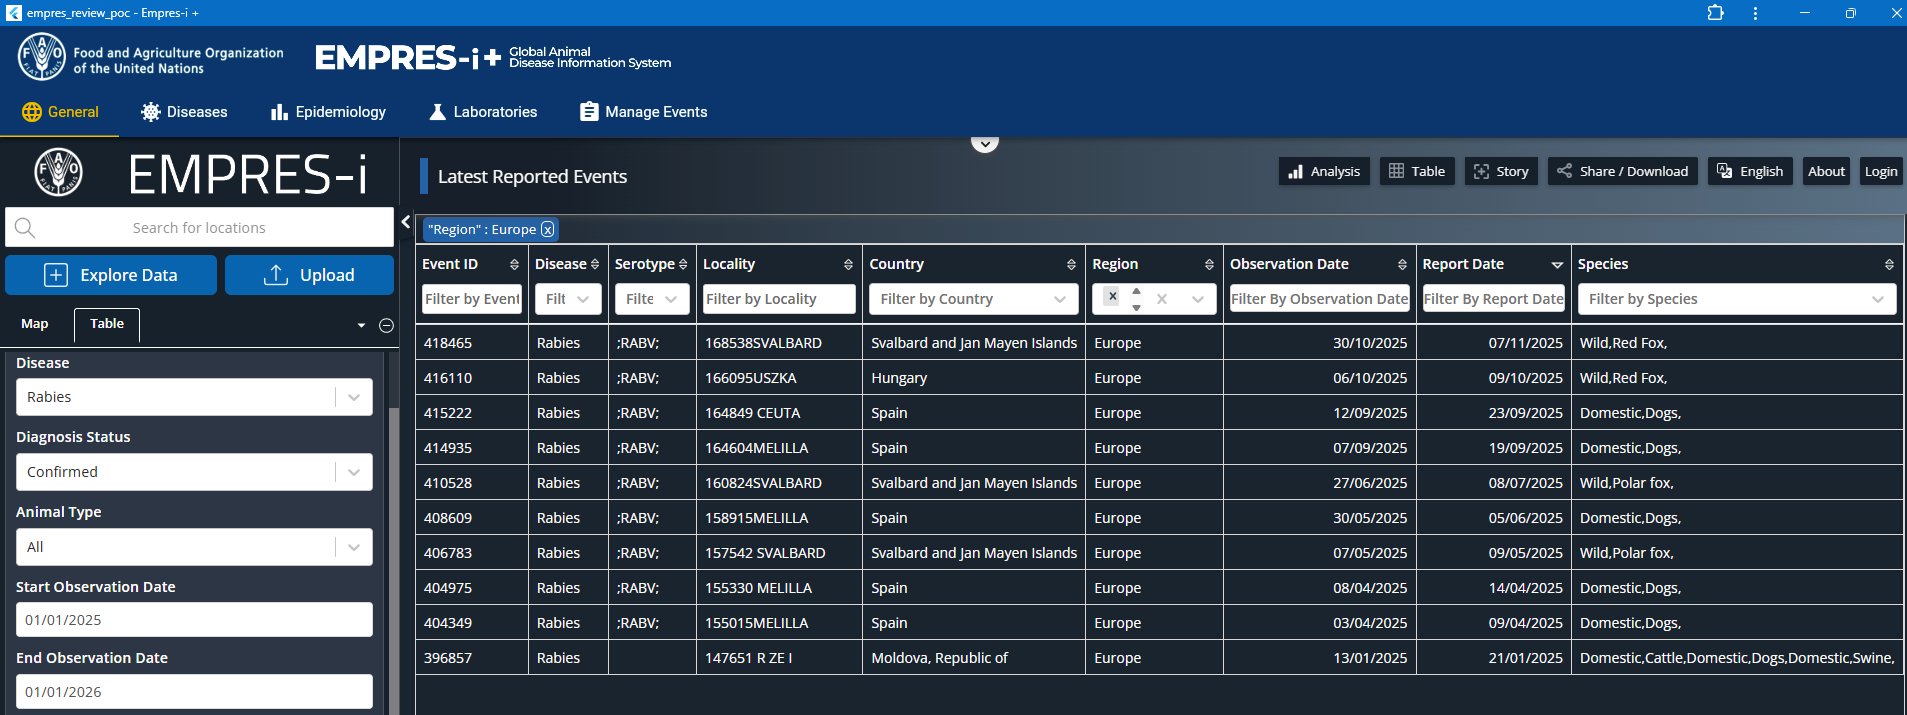Open the About page
The height and width of the screenshot is (715, 1907).
1826,171
